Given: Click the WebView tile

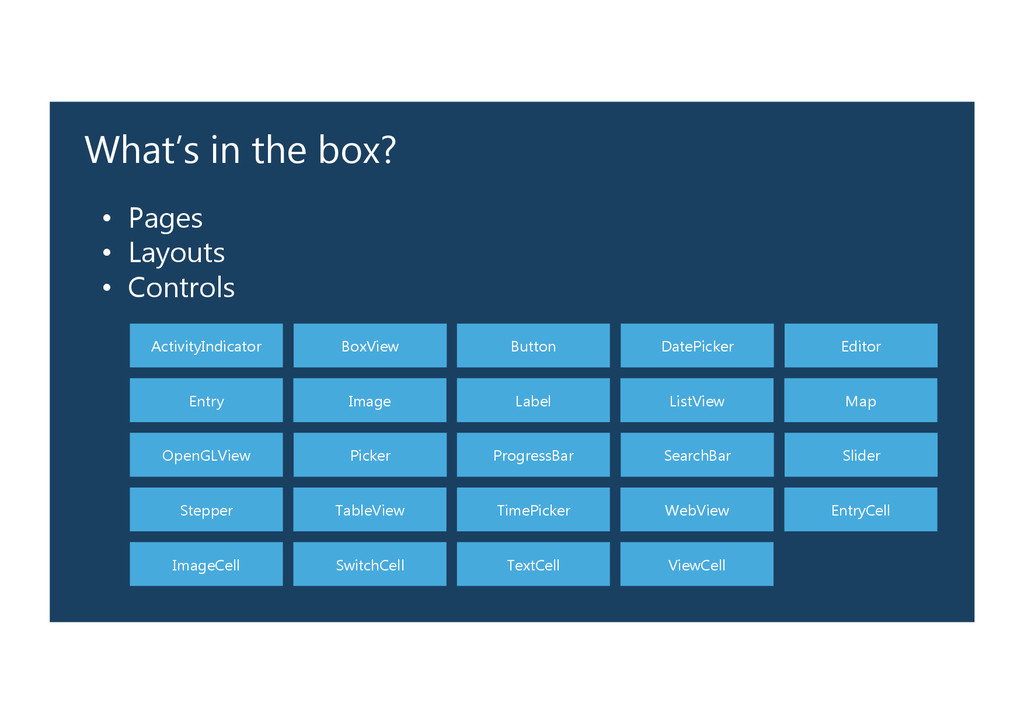Looking at the screenshot, I should (697, 509).
